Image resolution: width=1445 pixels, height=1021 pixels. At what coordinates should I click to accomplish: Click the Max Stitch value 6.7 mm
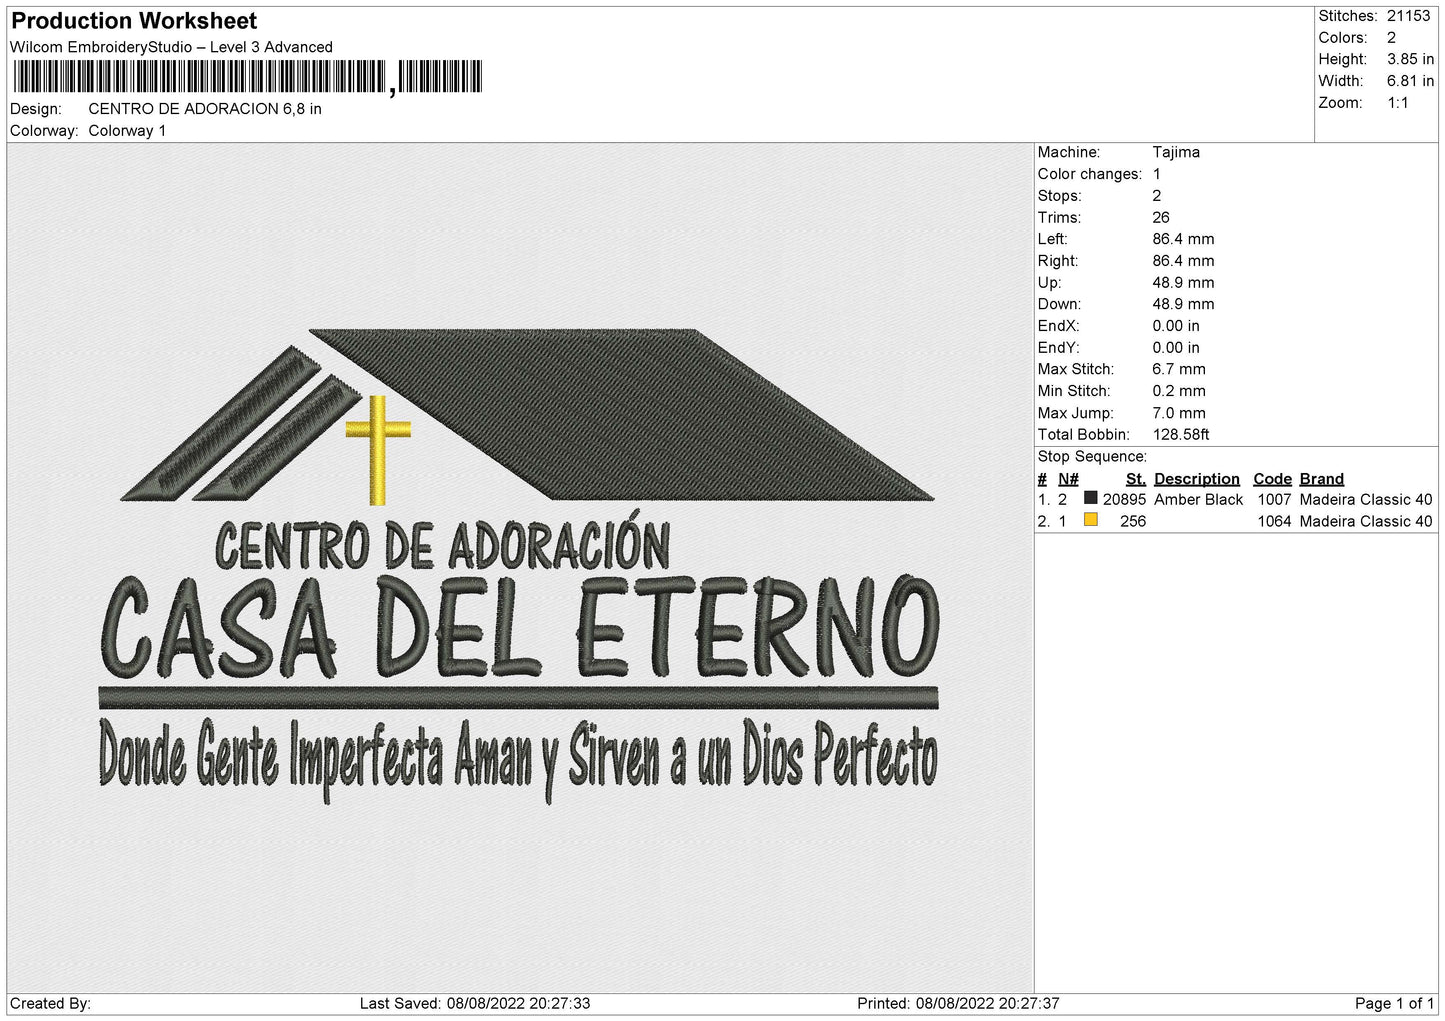pyautogui.click(x=1179, y=369)
